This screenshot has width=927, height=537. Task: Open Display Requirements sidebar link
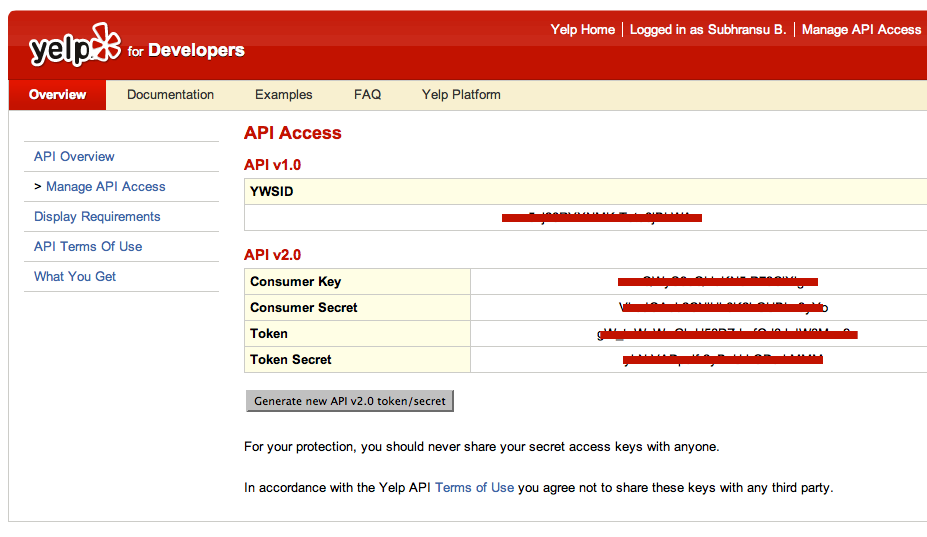click(97, 216)
